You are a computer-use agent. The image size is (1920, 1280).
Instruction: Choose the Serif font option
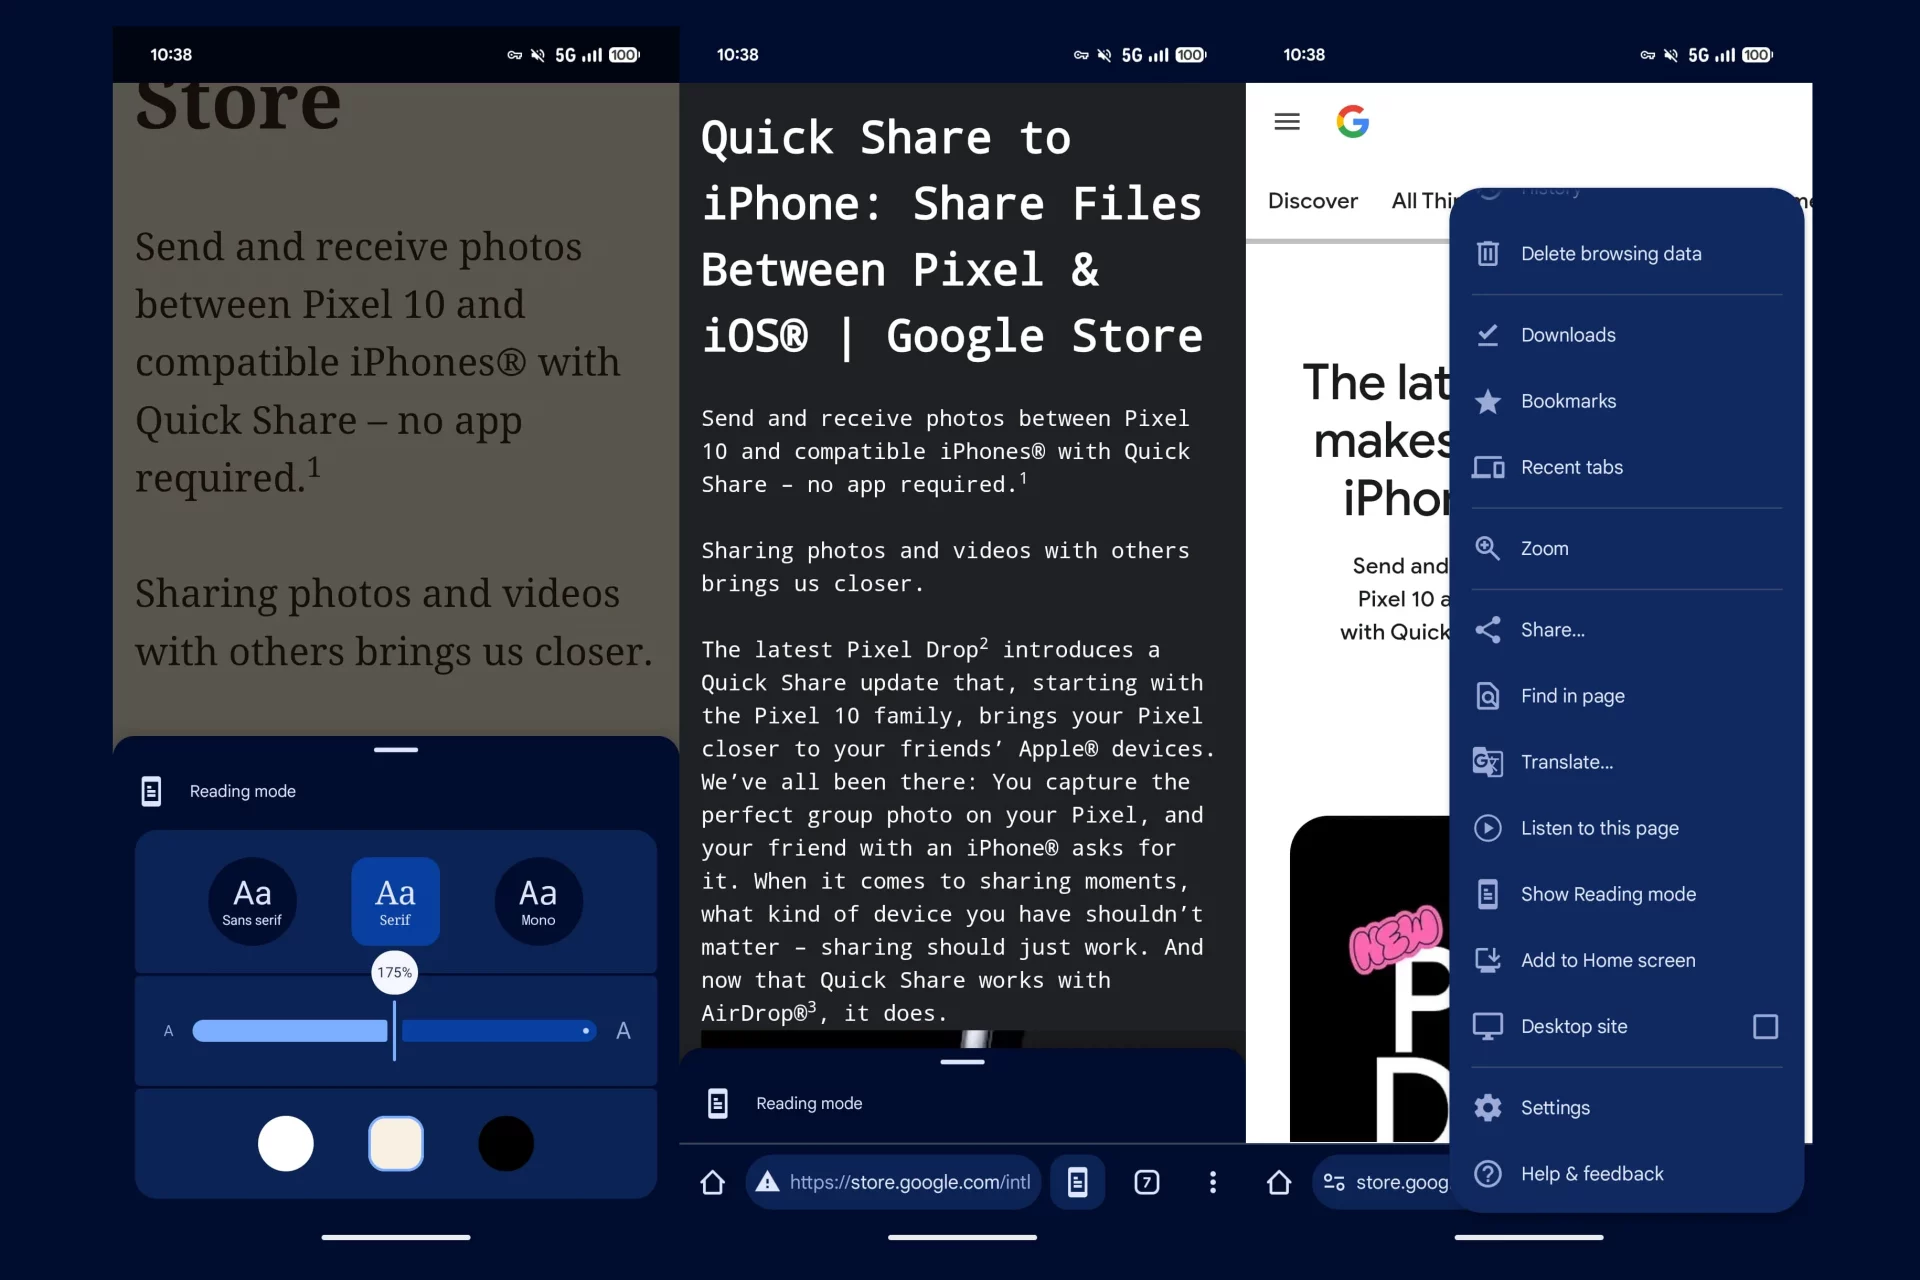pos(395,900)
